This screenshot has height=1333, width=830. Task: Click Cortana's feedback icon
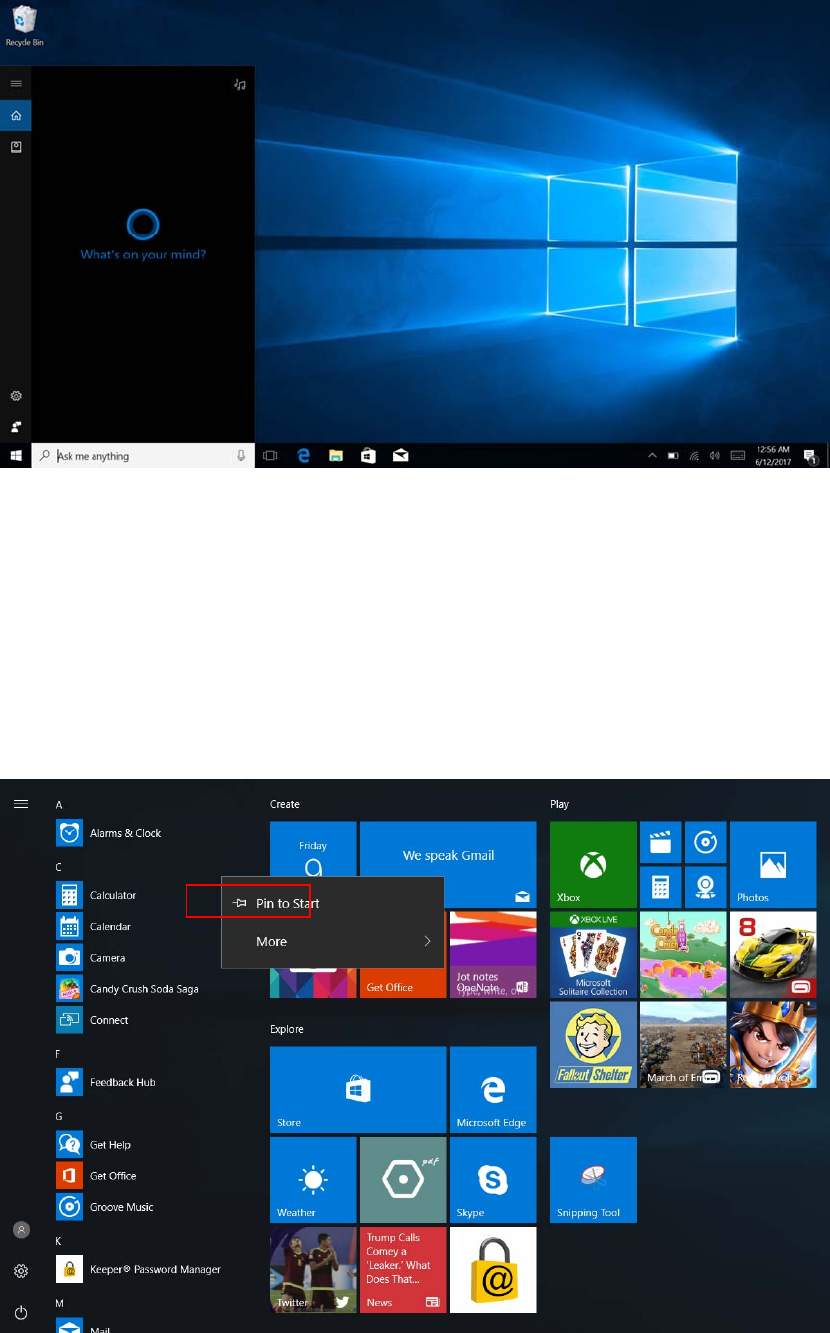[x=16, y=426]
